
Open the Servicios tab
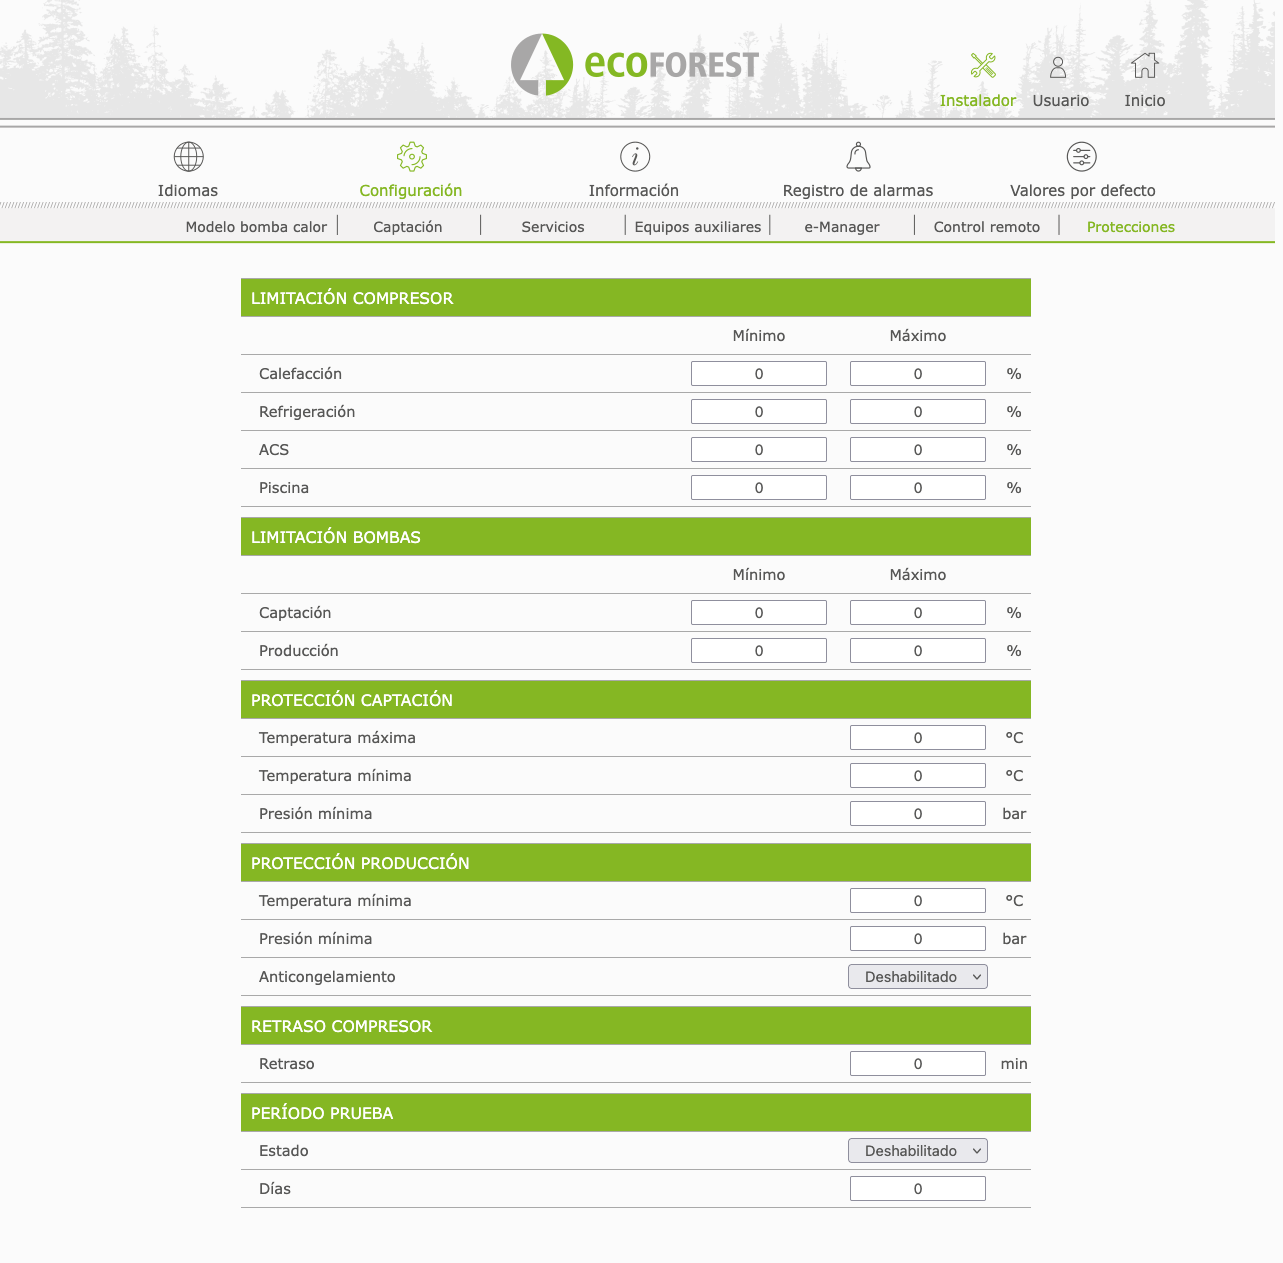pyautogui.click(x=552, y=227)
